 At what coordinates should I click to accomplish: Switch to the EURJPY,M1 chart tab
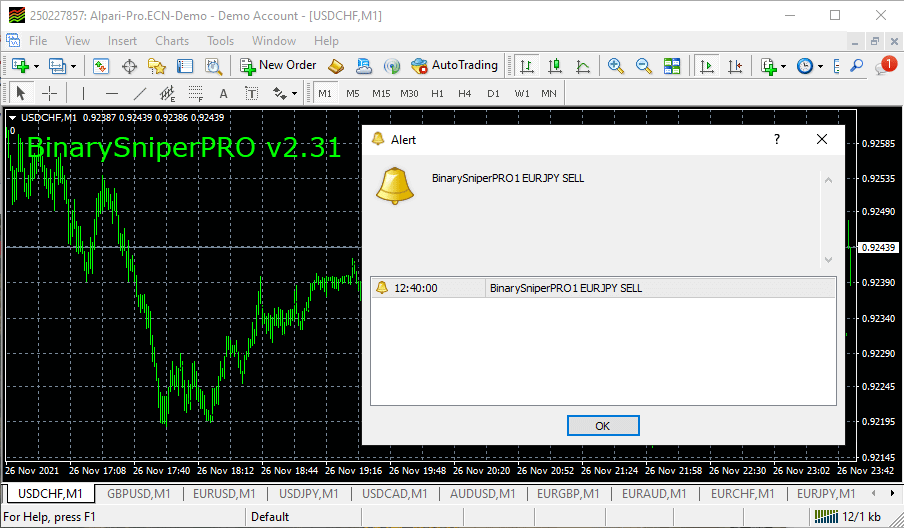[x=826, y=494]
